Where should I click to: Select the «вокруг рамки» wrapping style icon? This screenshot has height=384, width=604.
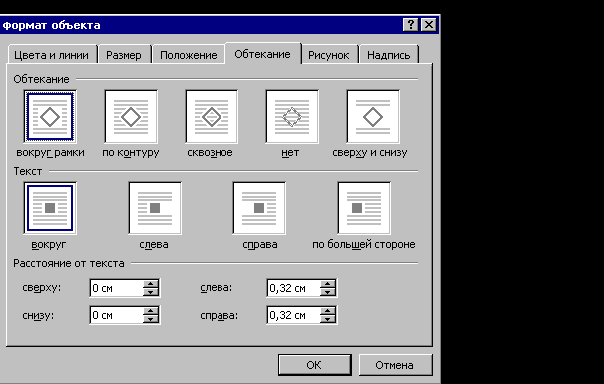click(50, 117)
